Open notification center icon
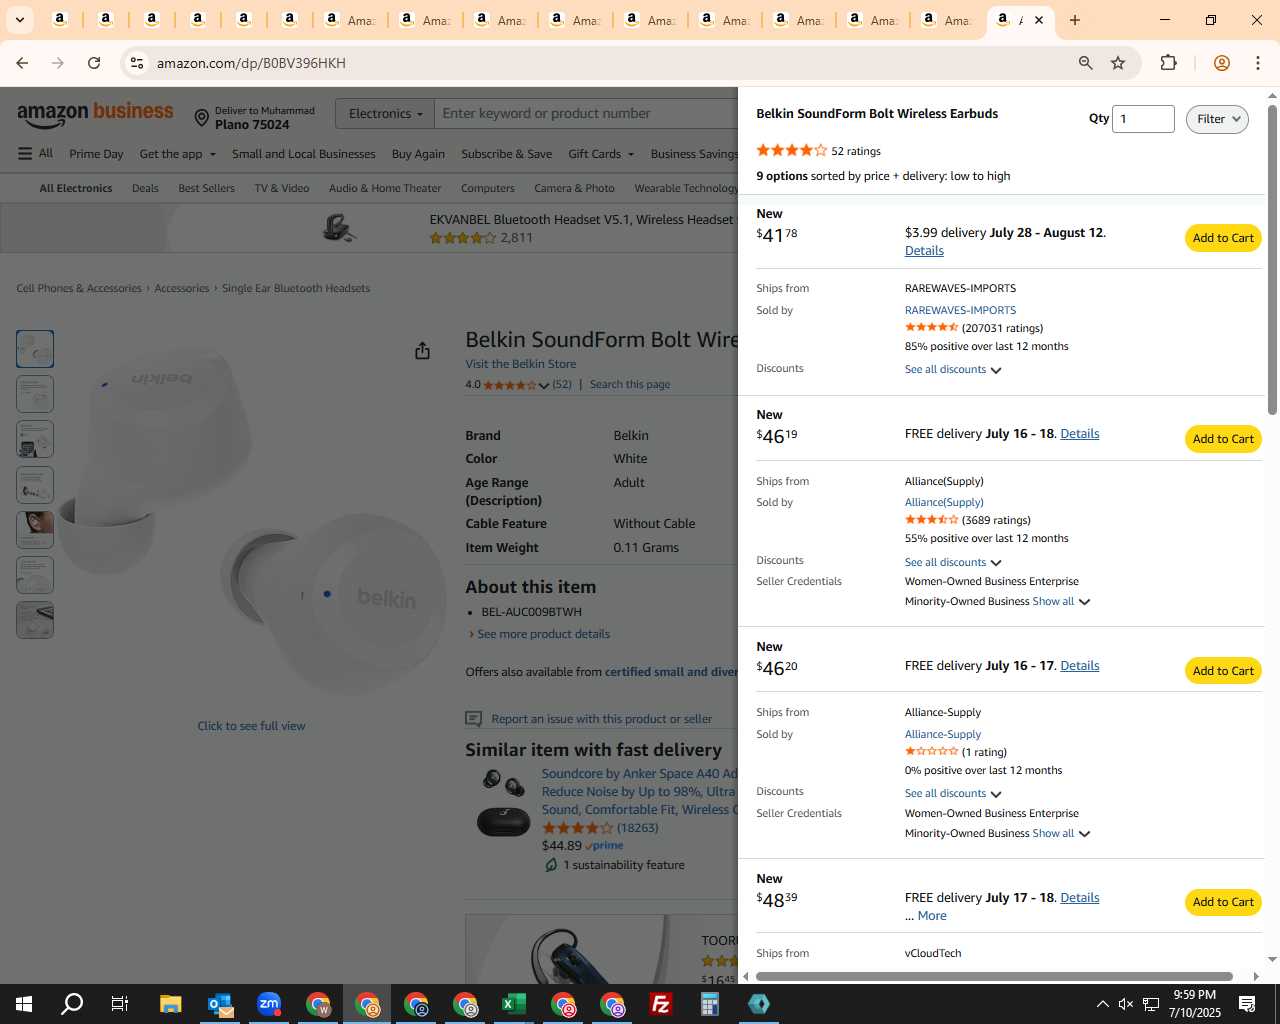Image resolution: width=1280 pixels, height=1024 pixels. point(1247,1004)
